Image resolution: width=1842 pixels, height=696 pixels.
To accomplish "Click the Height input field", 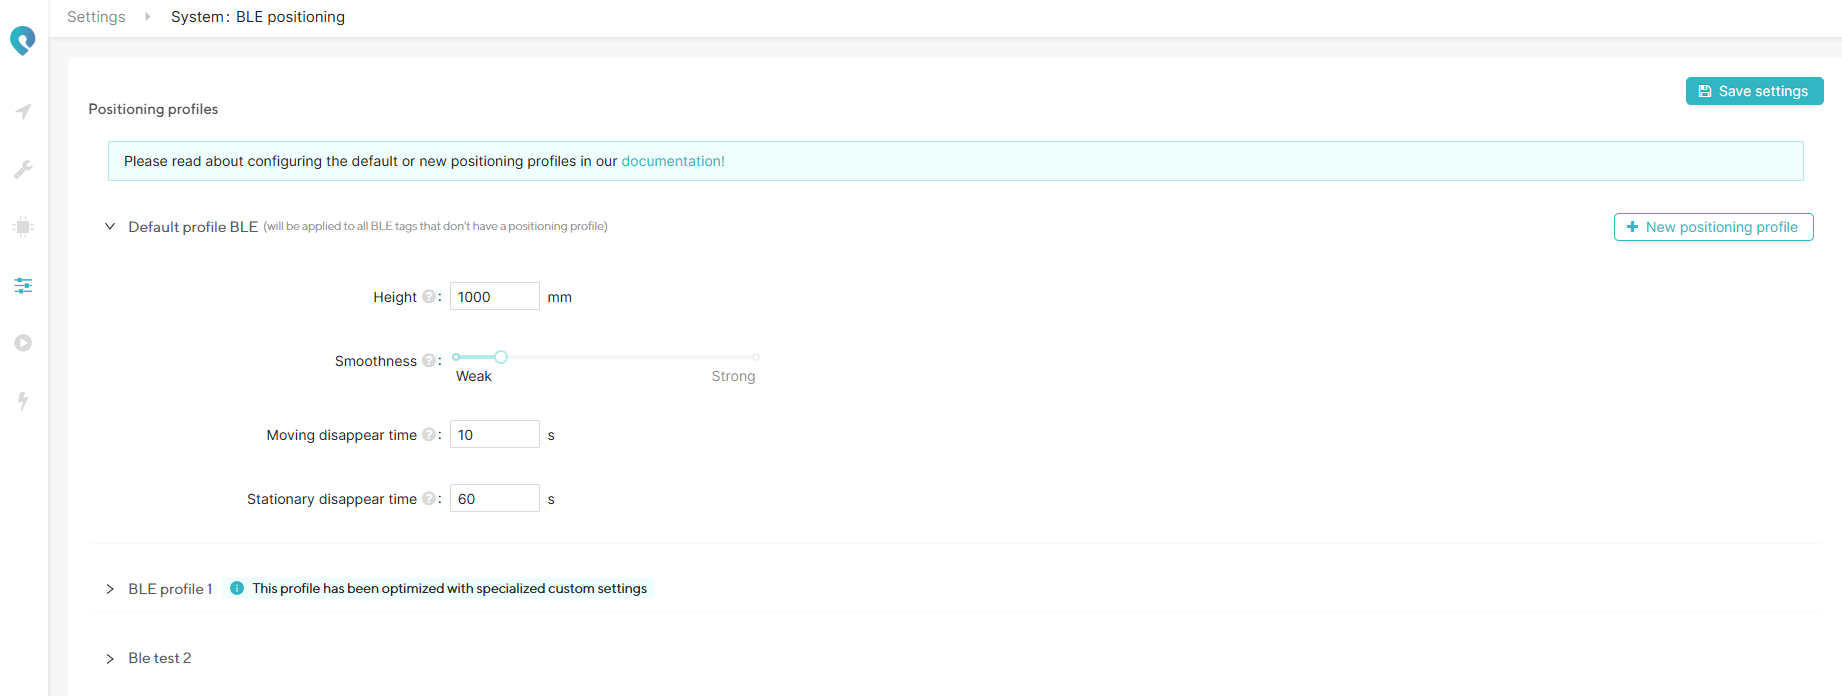I will (x=494, y=297).
